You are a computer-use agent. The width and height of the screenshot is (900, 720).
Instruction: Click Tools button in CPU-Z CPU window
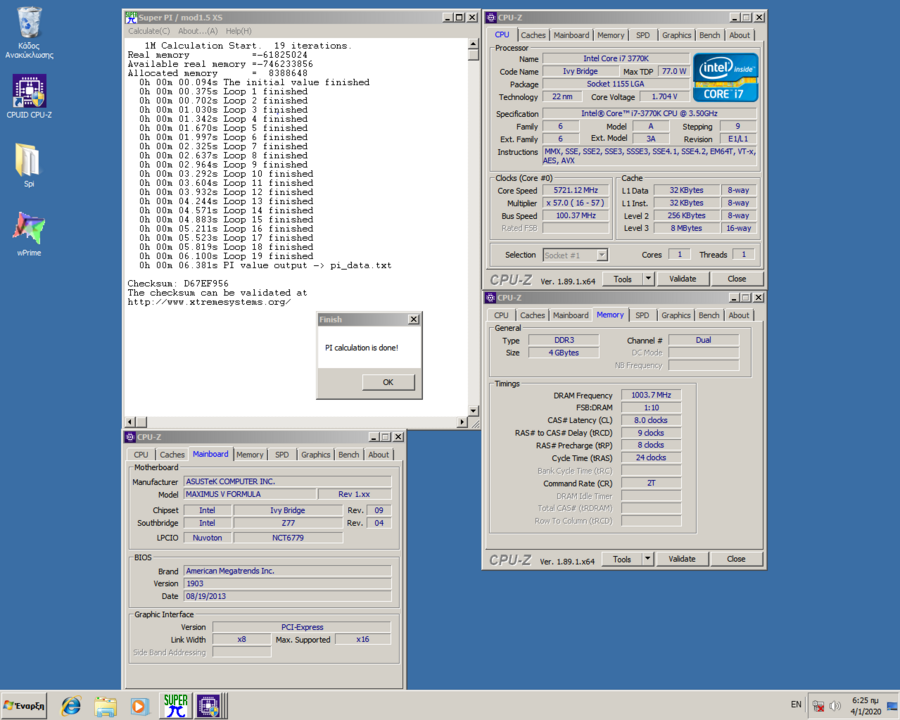pyautogui.click(x=623, y=279)
